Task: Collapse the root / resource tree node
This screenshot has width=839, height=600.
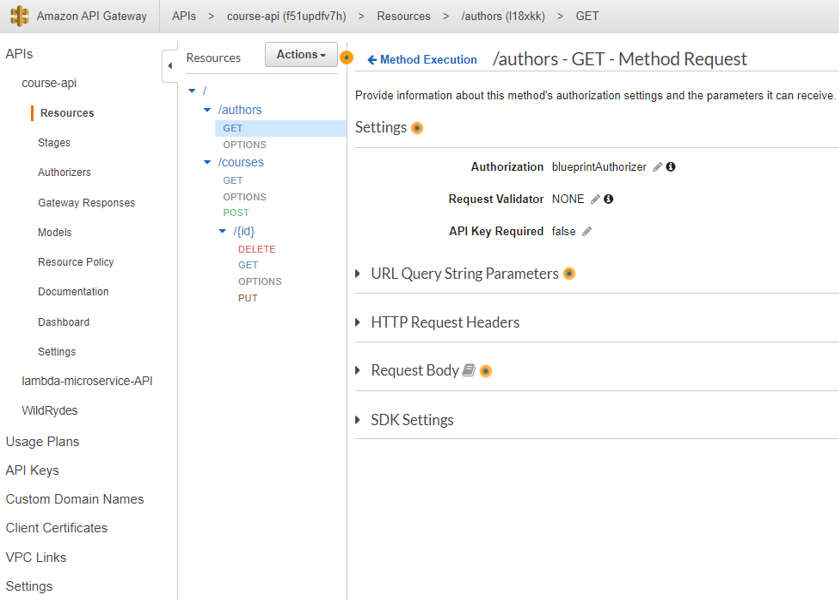Action: [x=192, y=91]
